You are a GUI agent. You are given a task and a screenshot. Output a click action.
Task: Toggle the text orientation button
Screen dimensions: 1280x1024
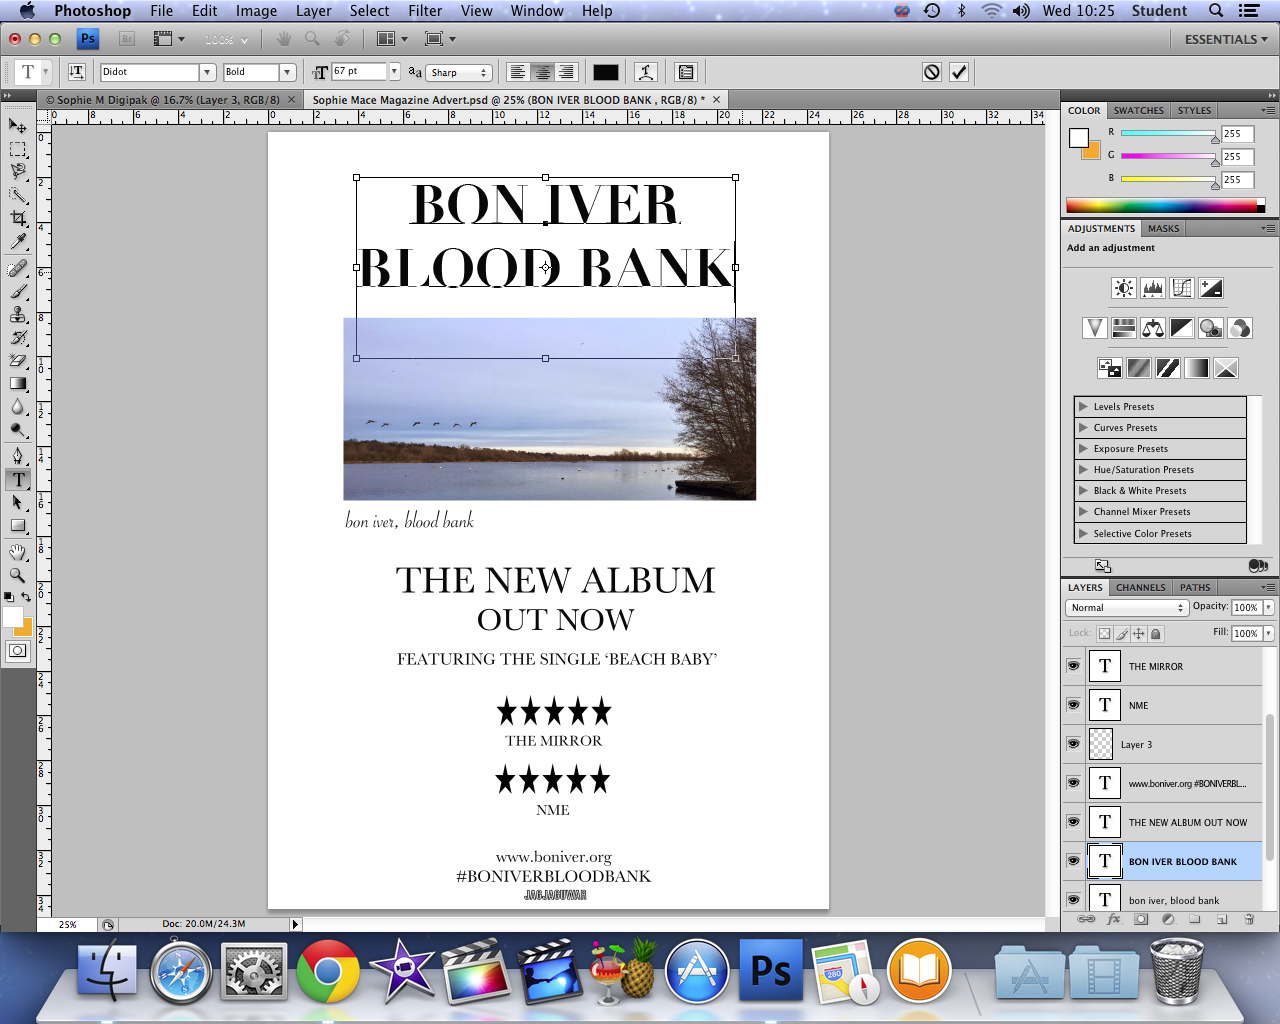tap(77, 72)
